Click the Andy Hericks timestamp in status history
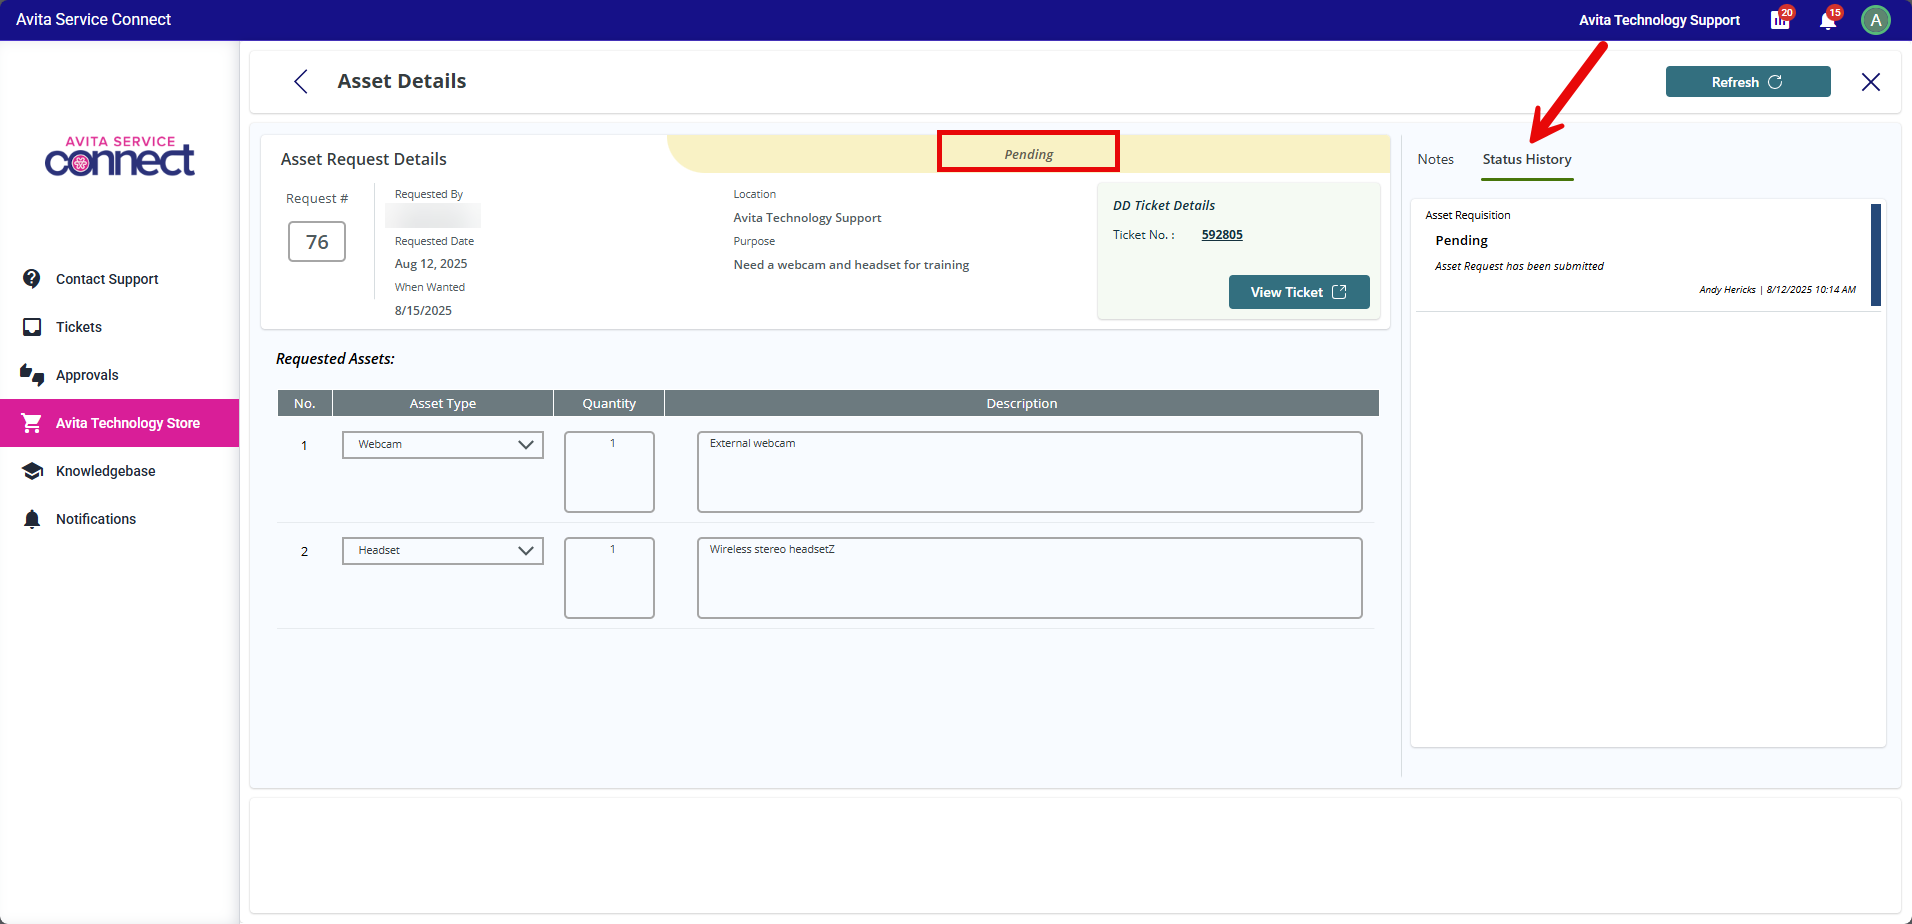 [1777, 290]
